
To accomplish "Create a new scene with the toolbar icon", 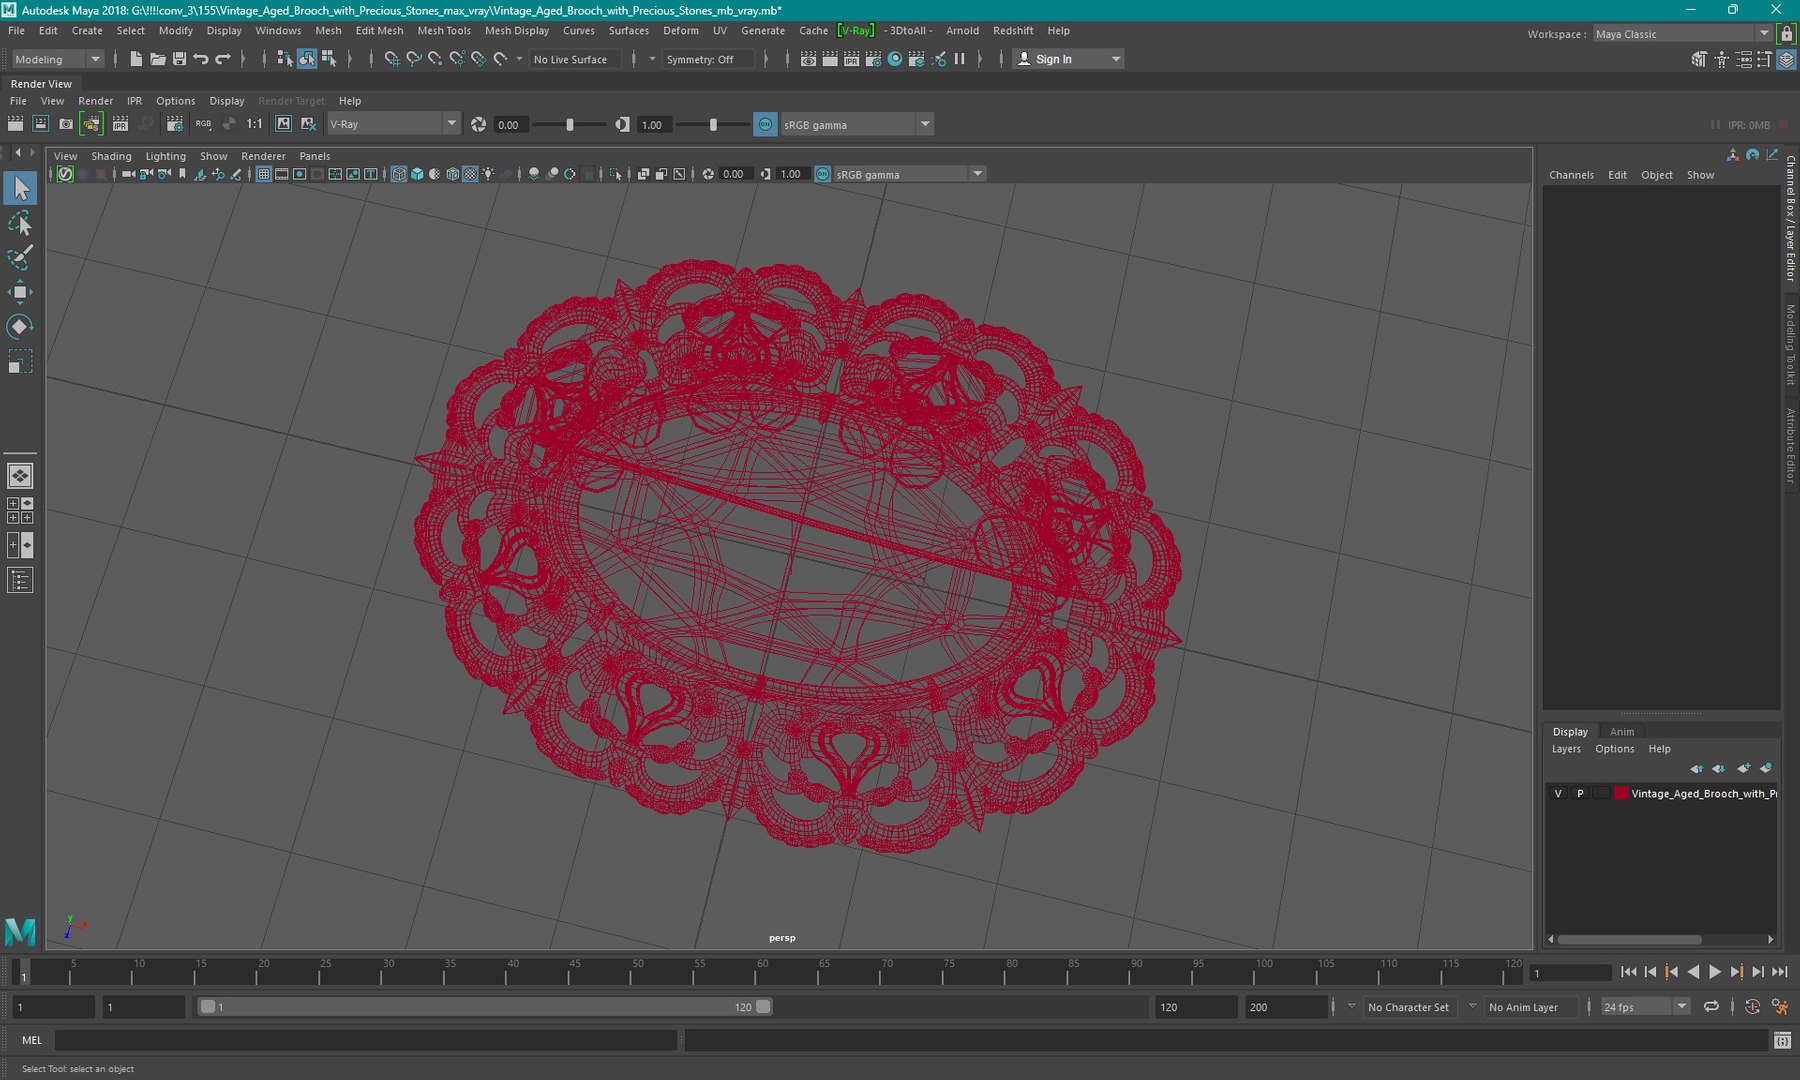I will click(136, 59).
